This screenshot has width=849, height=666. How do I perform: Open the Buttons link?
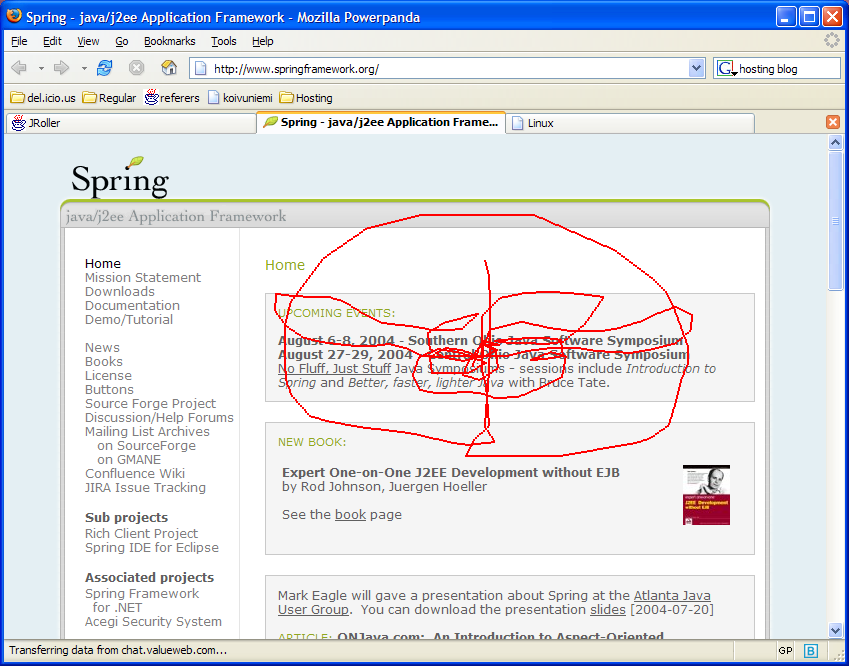[109, 390]
